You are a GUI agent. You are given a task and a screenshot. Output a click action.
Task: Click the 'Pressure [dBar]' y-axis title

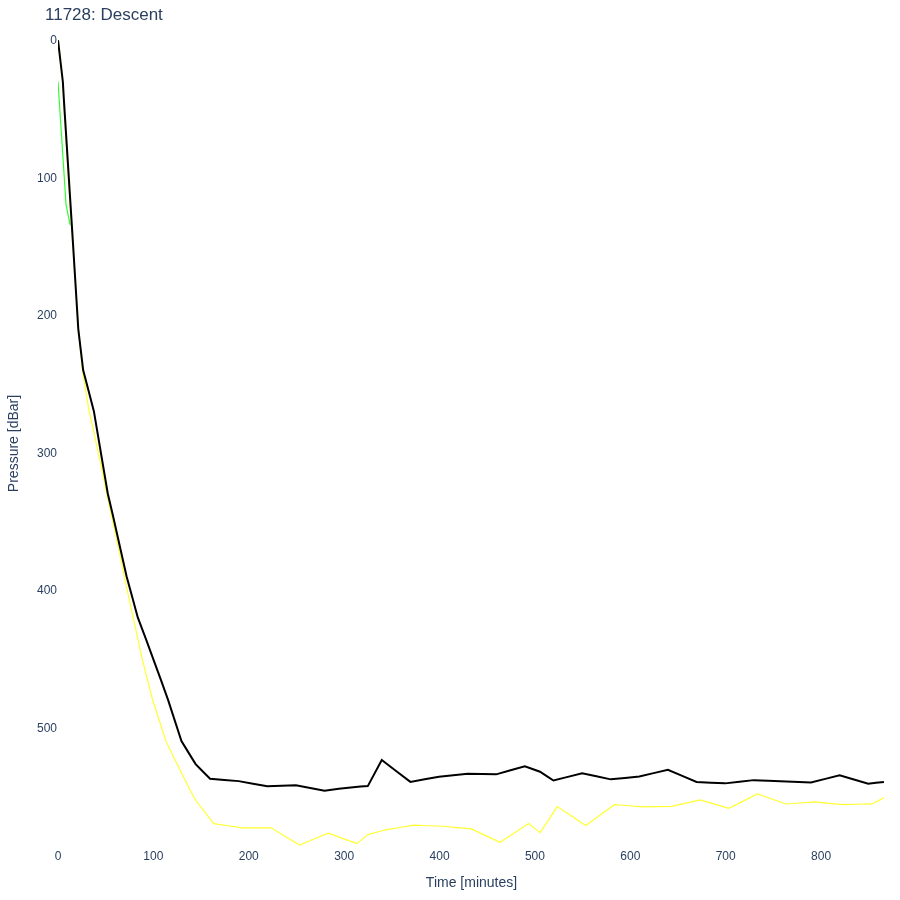[x=13, y=443]
